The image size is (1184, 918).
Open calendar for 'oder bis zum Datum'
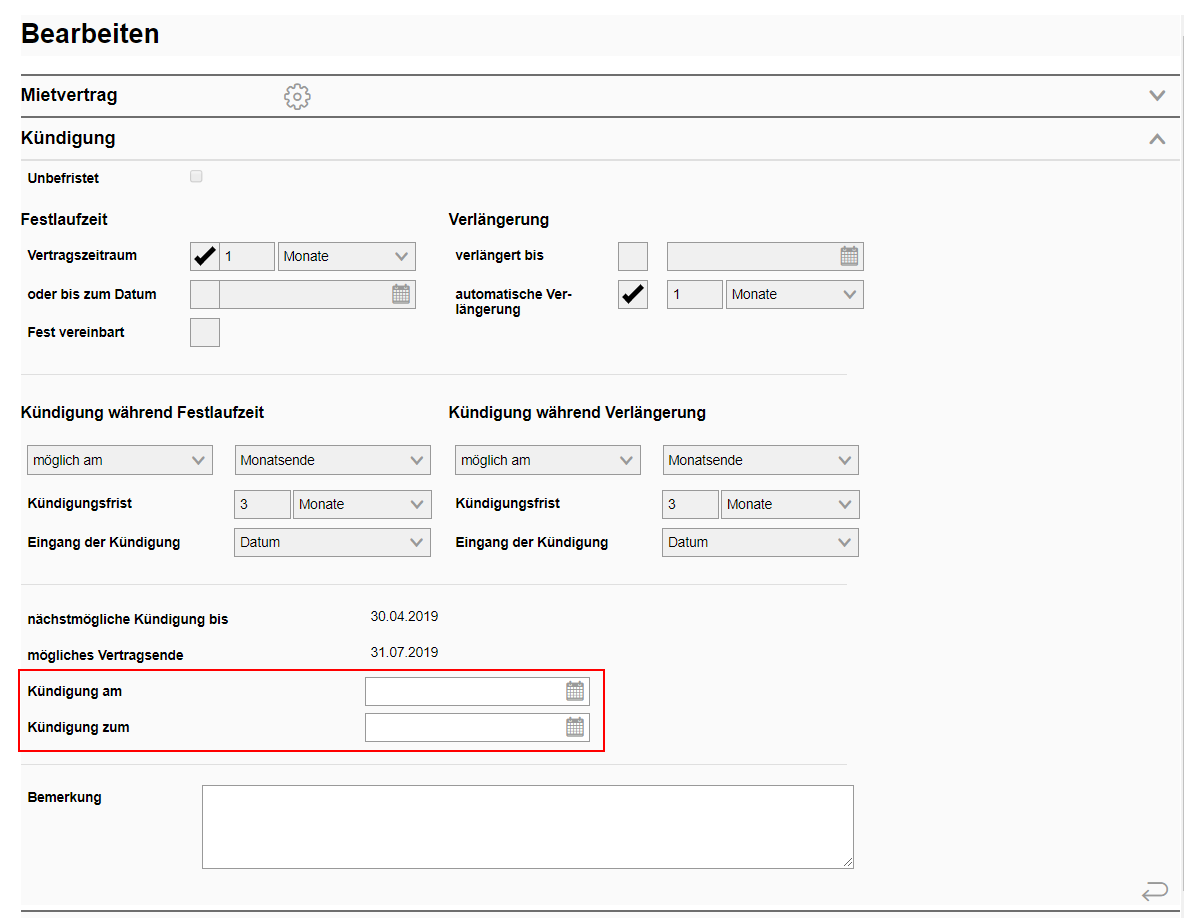pos(400,294)
